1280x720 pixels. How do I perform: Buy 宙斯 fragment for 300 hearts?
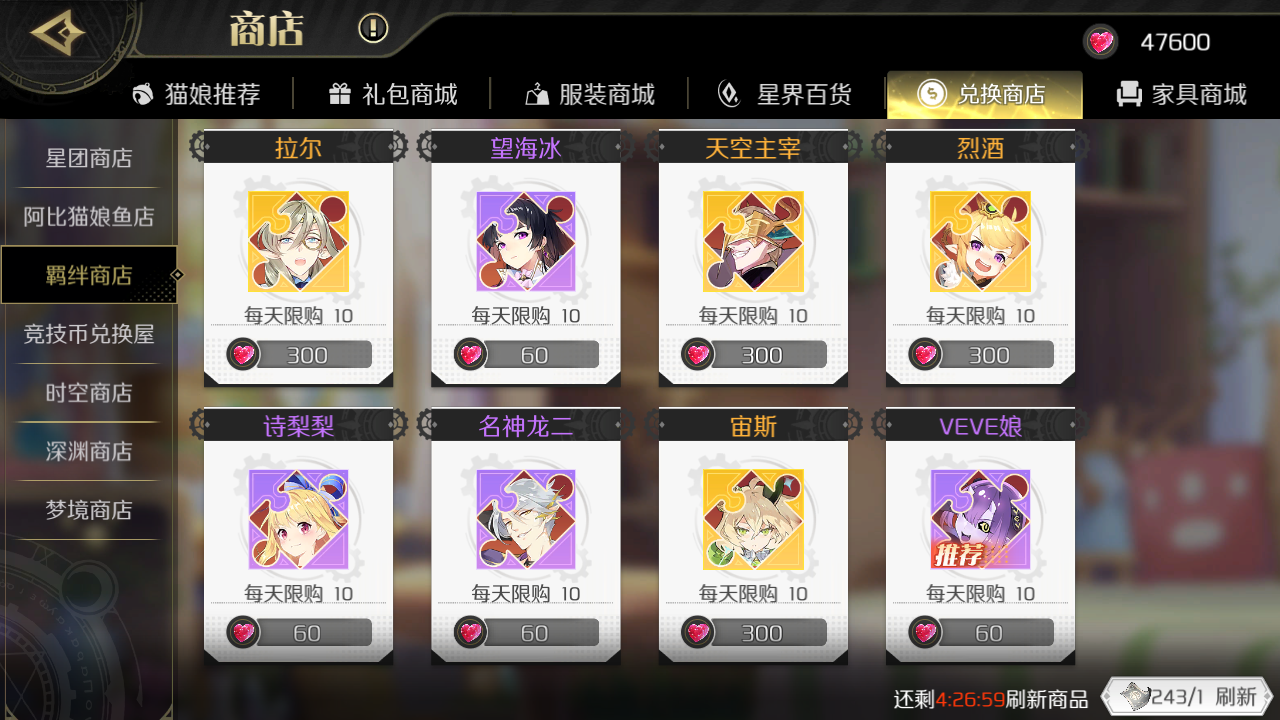point(753,632)
